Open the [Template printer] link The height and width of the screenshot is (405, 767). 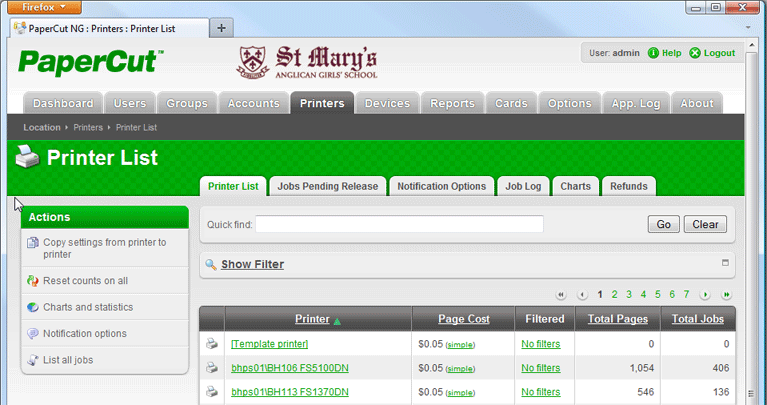[270, 344]
